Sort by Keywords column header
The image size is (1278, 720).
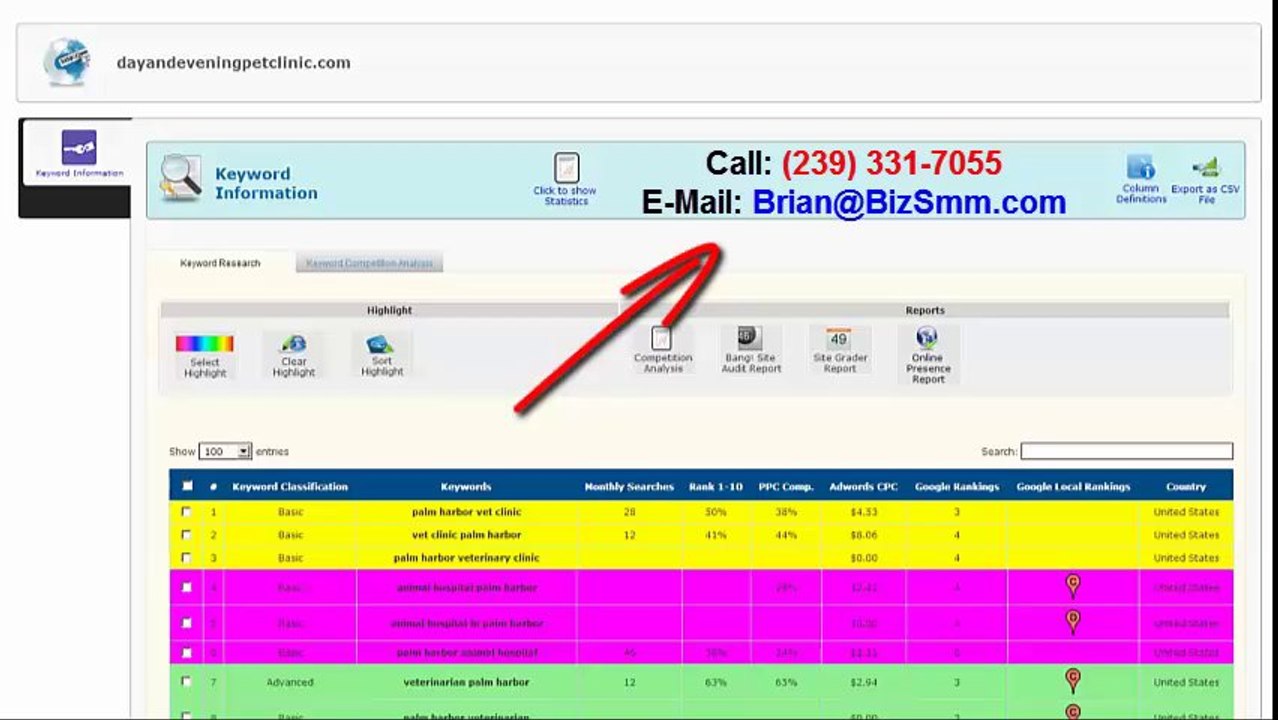pos(466,487)
